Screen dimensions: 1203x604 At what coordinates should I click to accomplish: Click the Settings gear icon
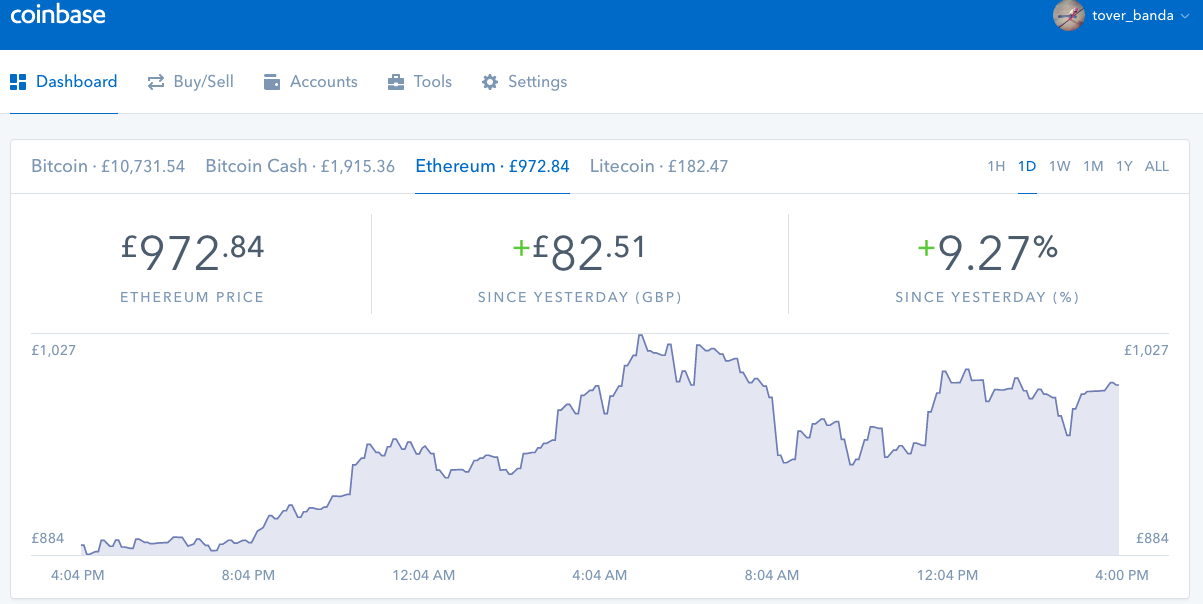coord(490,82)
